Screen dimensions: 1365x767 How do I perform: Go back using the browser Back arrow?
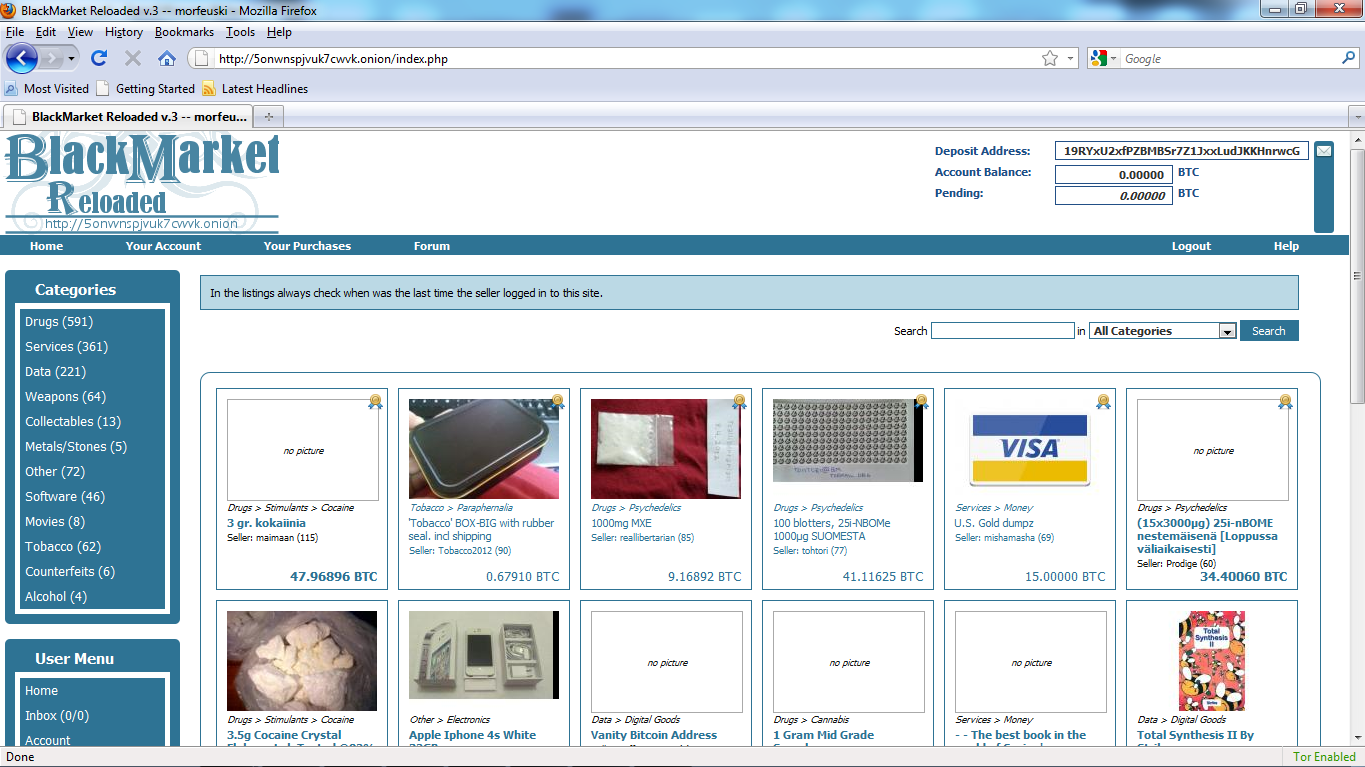(x=22, y=58)
